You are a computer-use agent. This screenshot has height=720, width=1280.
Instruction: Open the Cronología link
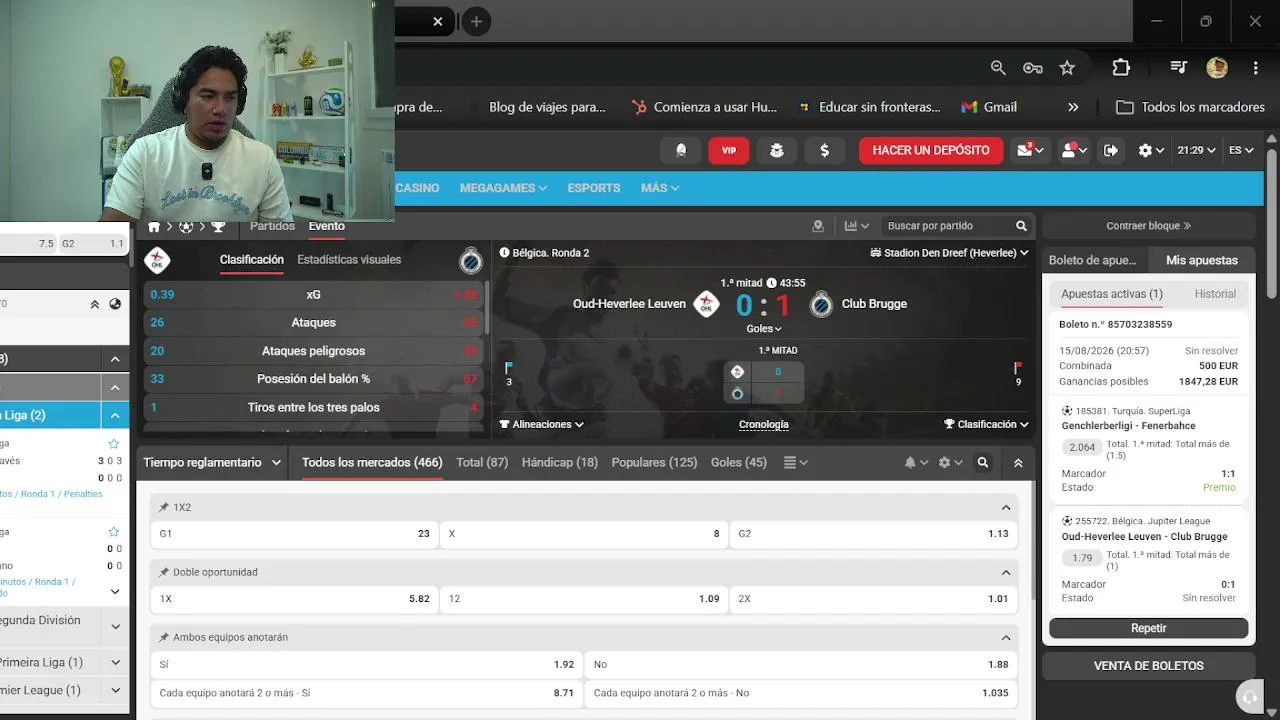coord(764,424)
